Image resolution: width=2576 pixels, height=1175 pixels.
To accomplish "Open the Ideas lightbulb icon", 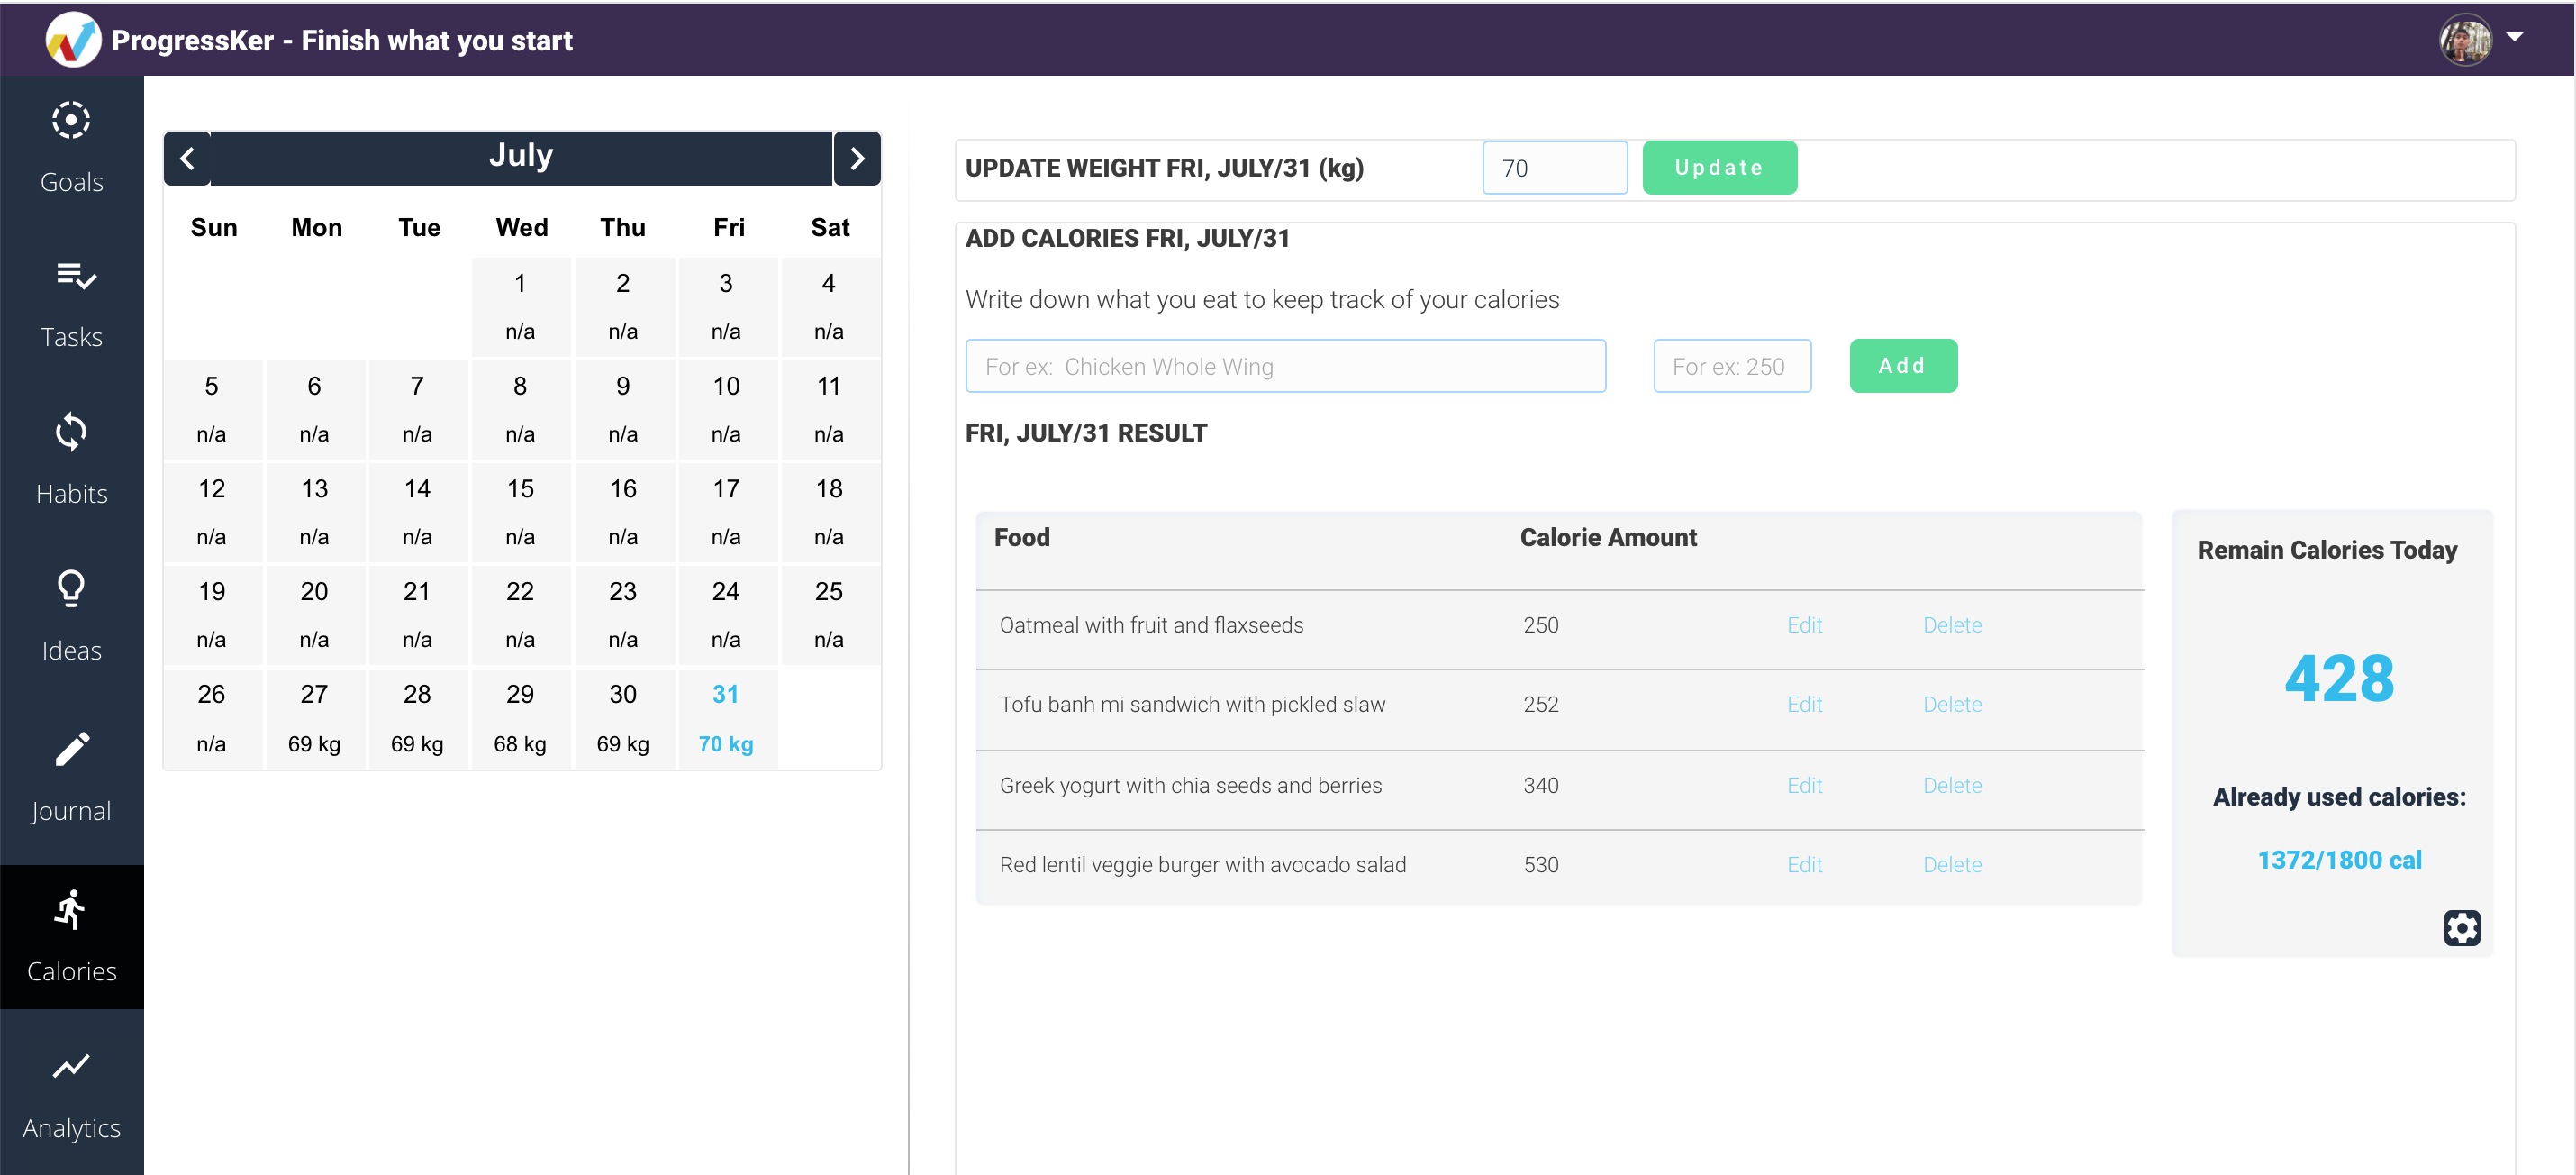I will [71, 588].
